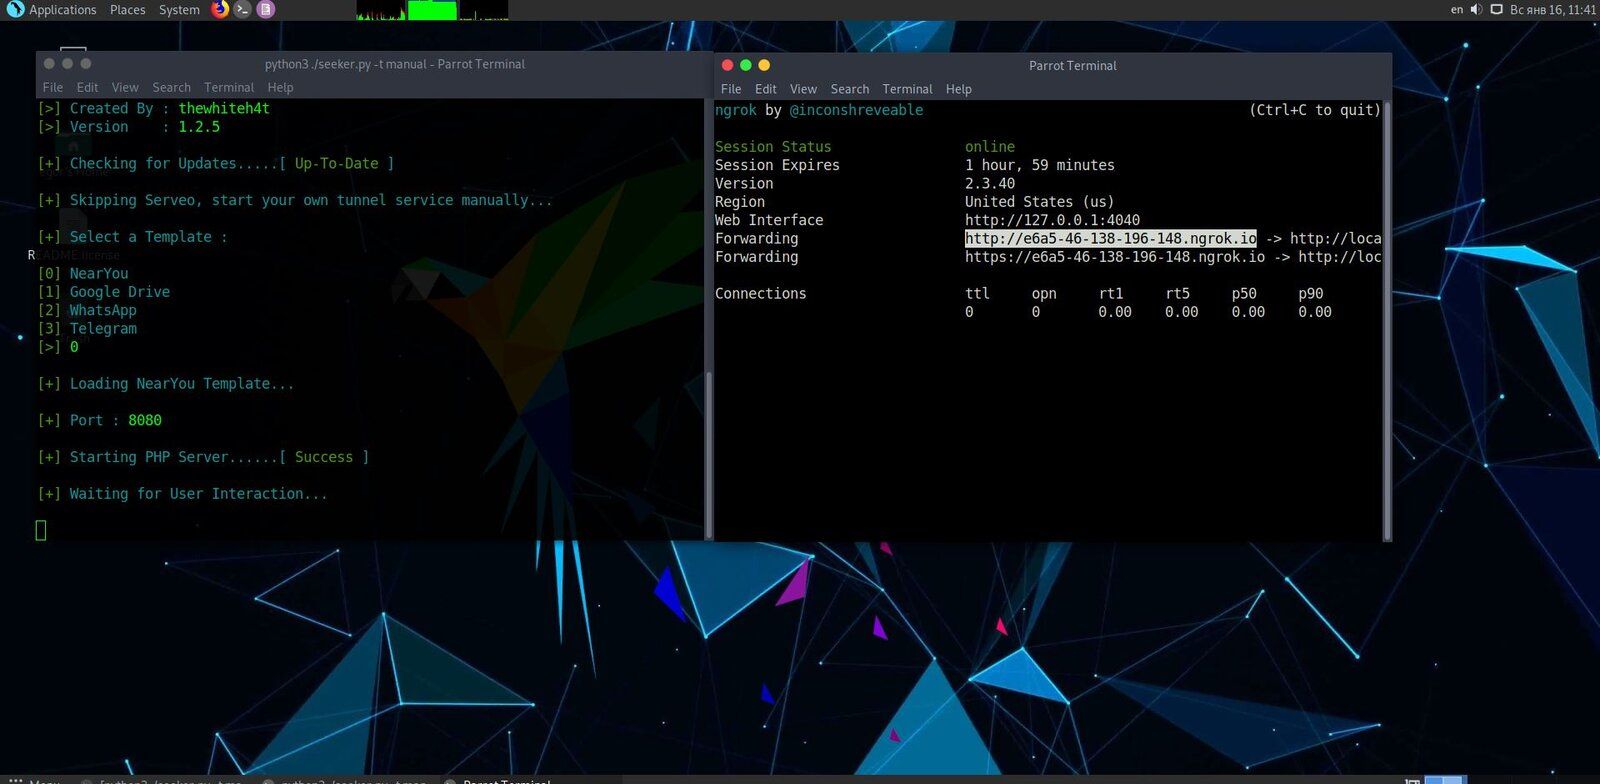The width and height of the screenshot is (1600, 784).
Task: Click the Parrot logo beside Applications
Action: point(14,10)
